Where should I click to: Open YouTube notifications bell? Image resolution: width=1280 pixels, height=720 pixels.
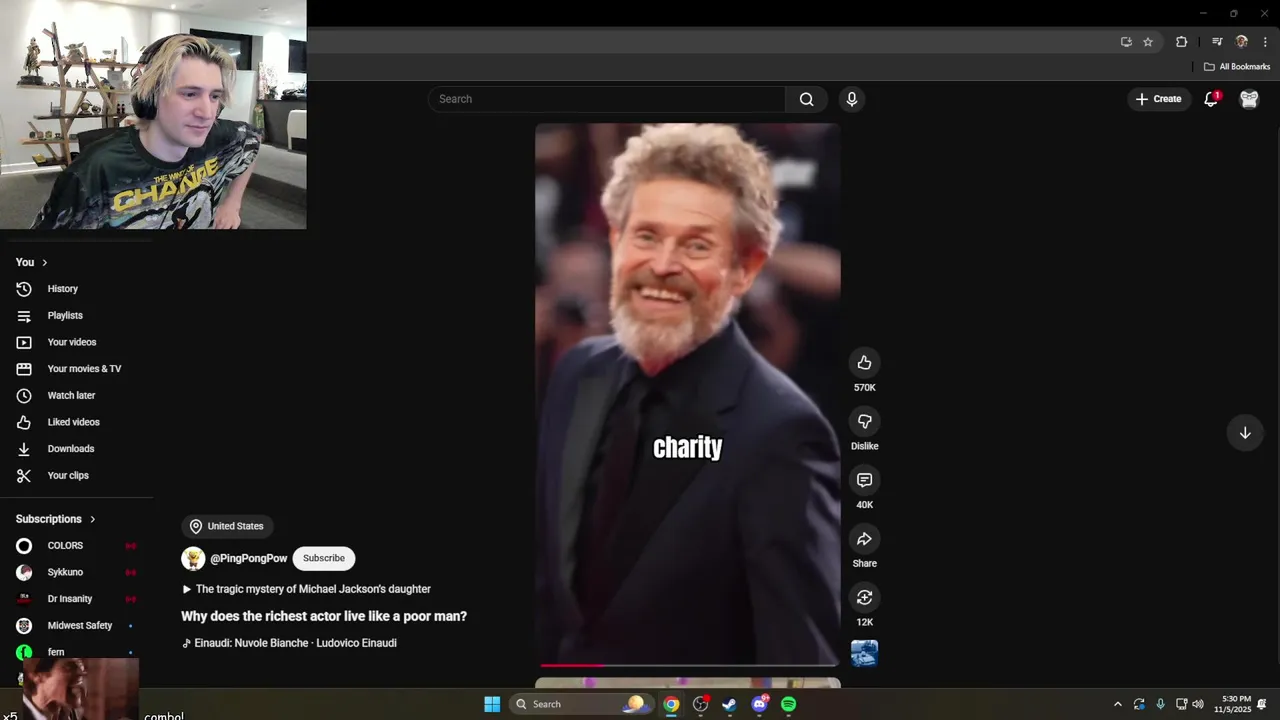point(1211,99)
